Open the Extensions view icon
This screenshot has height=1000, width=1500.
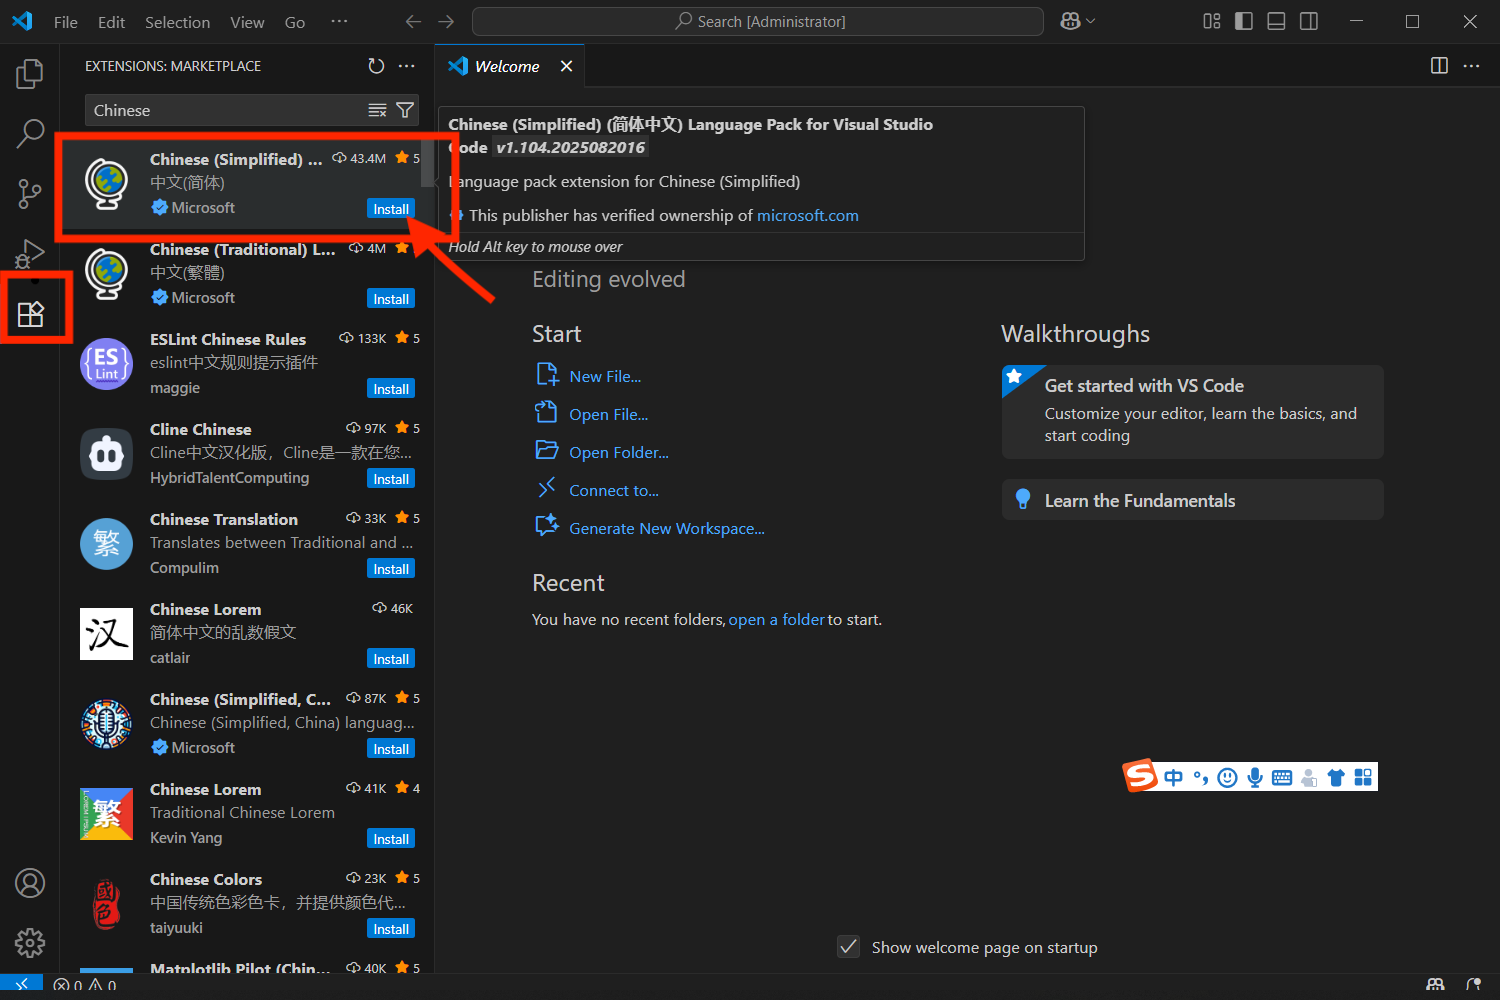point(31,314)
